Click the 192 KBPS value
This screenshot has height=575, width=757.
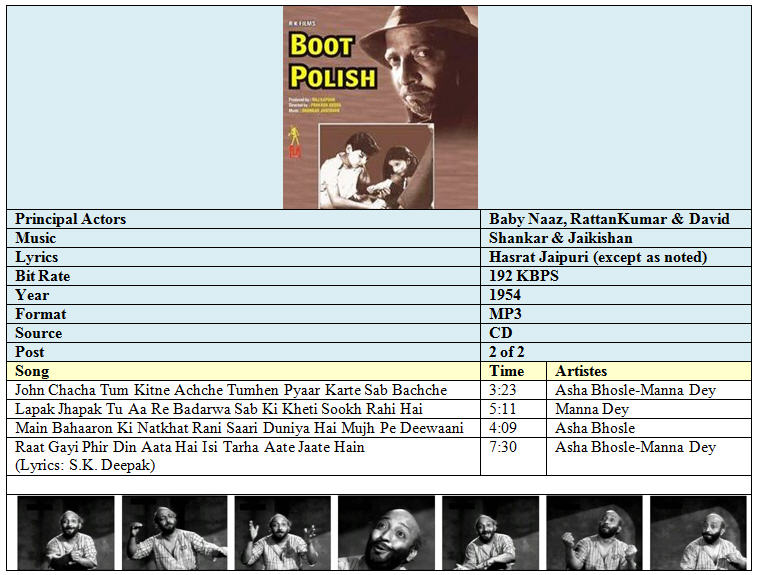pos(523,276)
